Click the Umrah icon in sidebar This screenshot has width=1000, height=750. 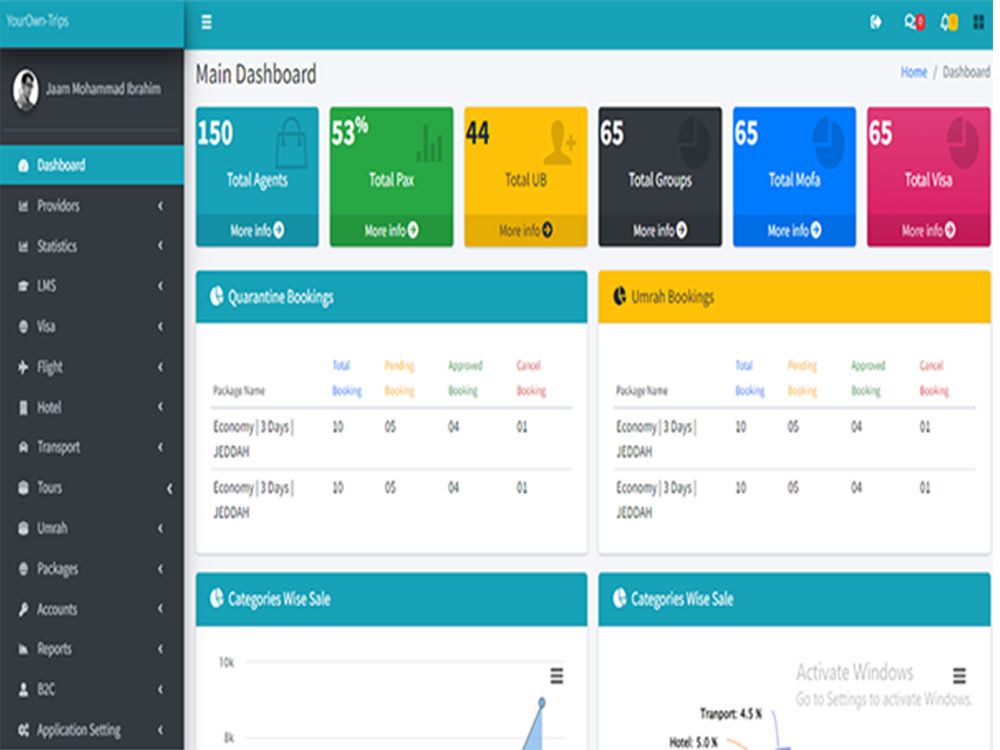pyautogui.click(x=23, y=528)
